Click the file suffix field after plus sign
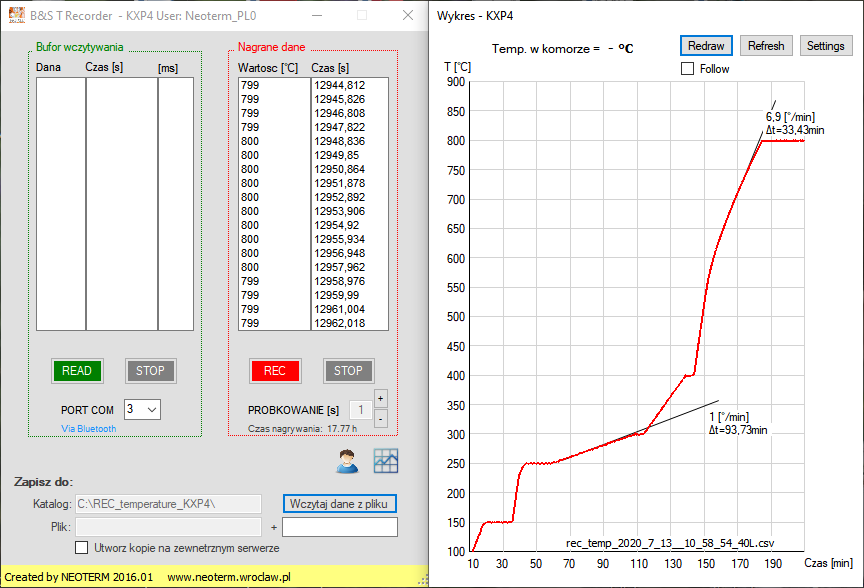The width and height of the screenshot is (864, 588). coord(340,527)
